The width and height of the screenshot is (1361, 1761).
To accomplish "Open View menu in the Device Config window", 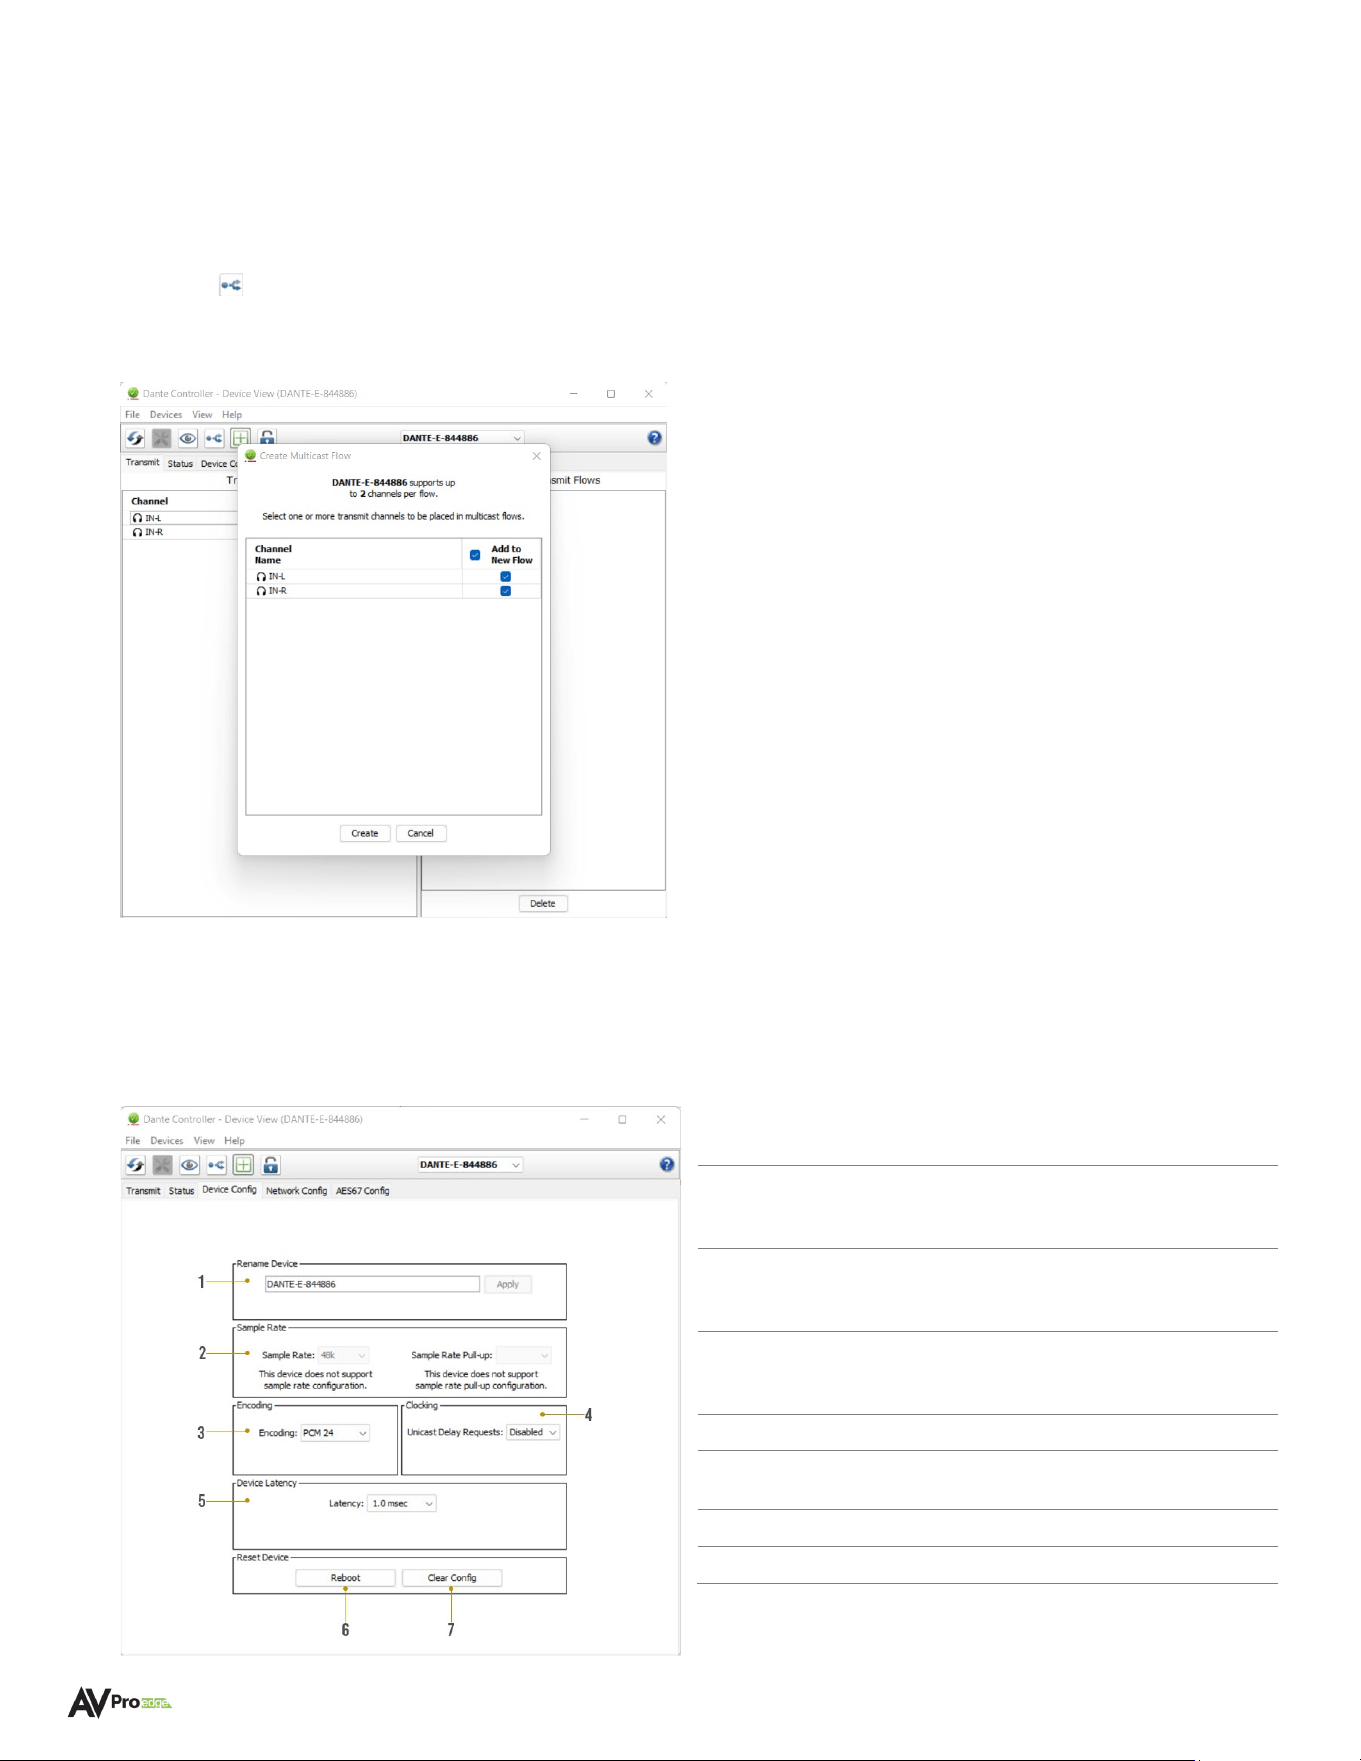I will pos(204,1141).
